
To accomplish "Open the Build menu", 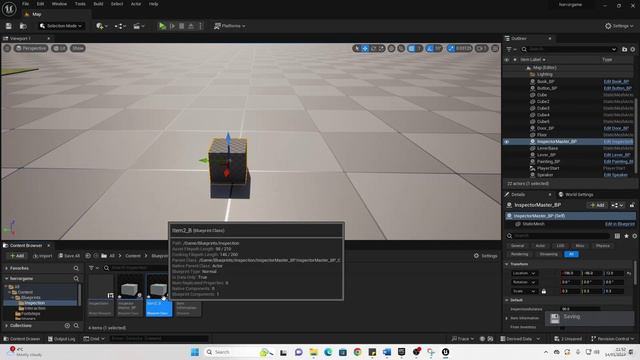I will click(x=98, y=4).
